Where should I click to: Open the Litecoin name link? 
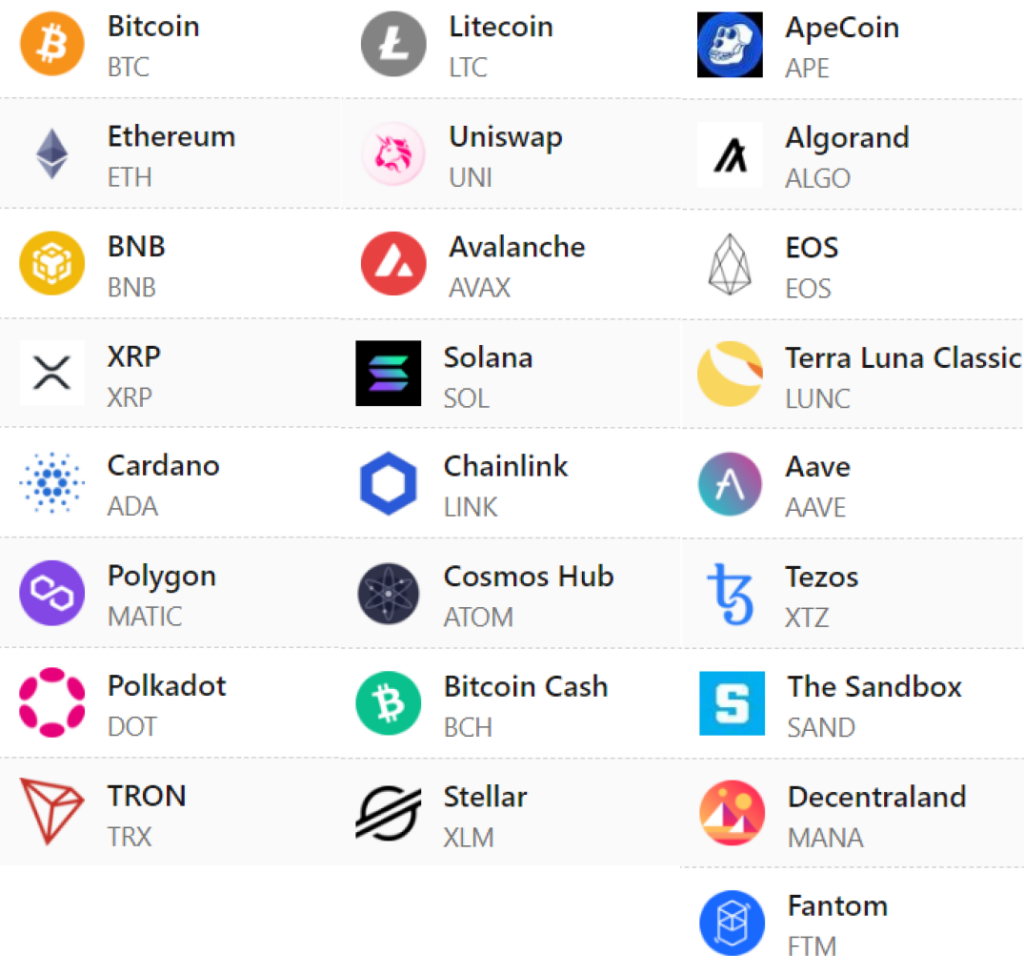point(500,27)
